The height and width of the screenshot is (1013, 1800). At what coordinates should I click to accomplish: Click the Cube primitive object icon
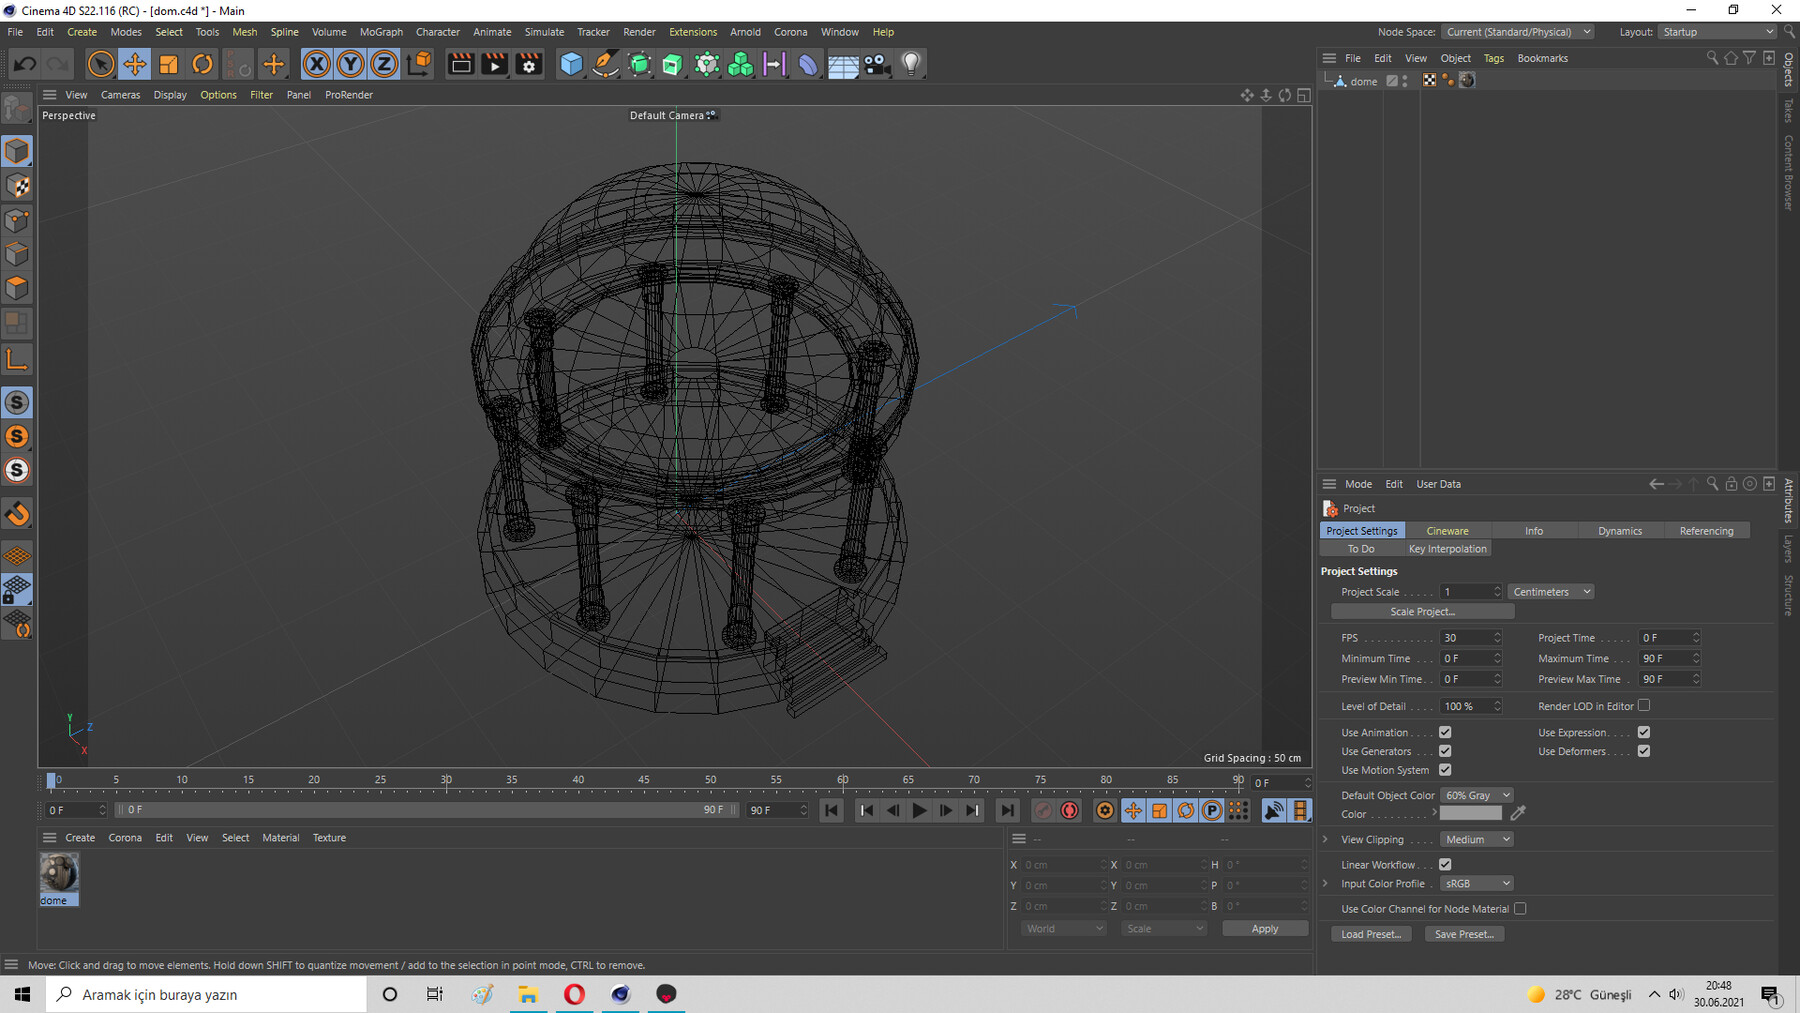click(x=571, y=65)
